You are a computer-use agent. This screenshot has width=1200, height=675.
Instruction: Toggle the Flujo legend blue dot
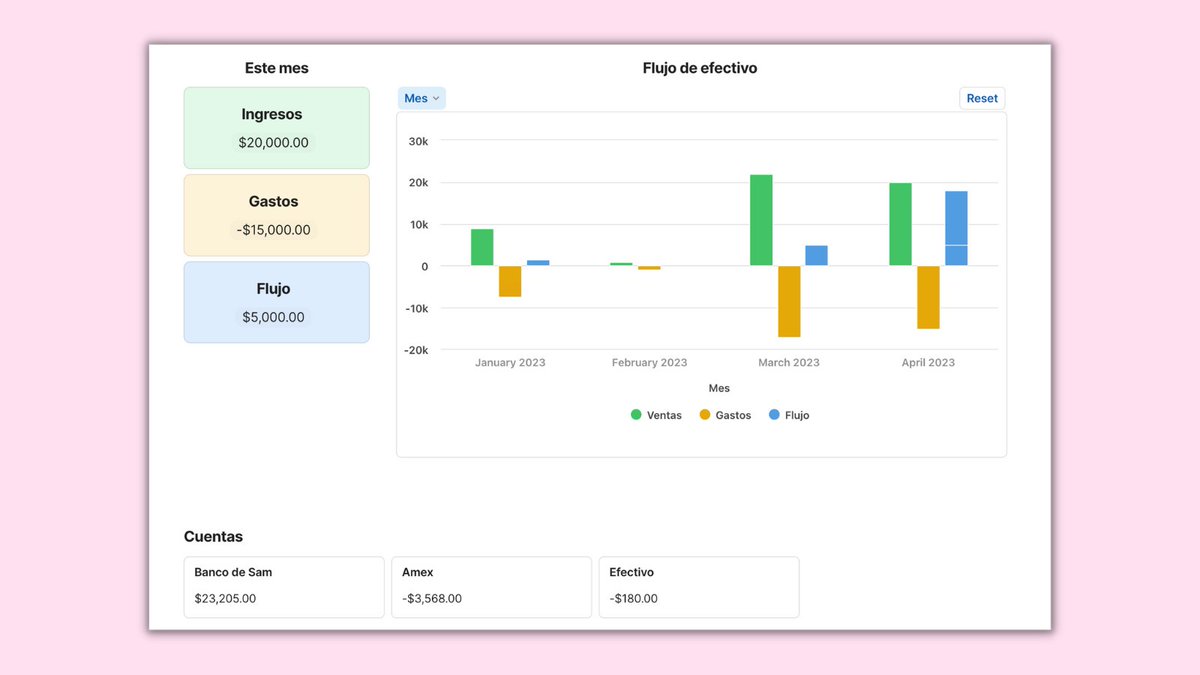[x=774, y=415]
